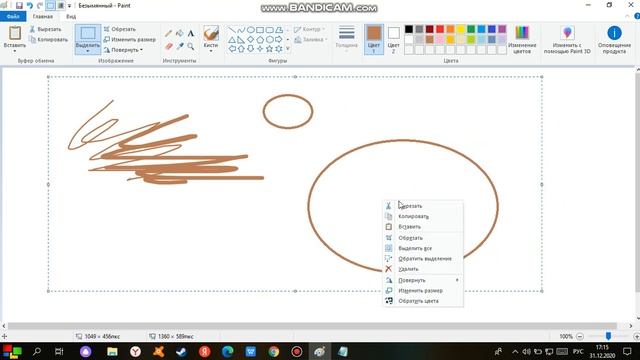
Task: Switch to the Вид ribbon tab
Action: click(x=71, y=16)
